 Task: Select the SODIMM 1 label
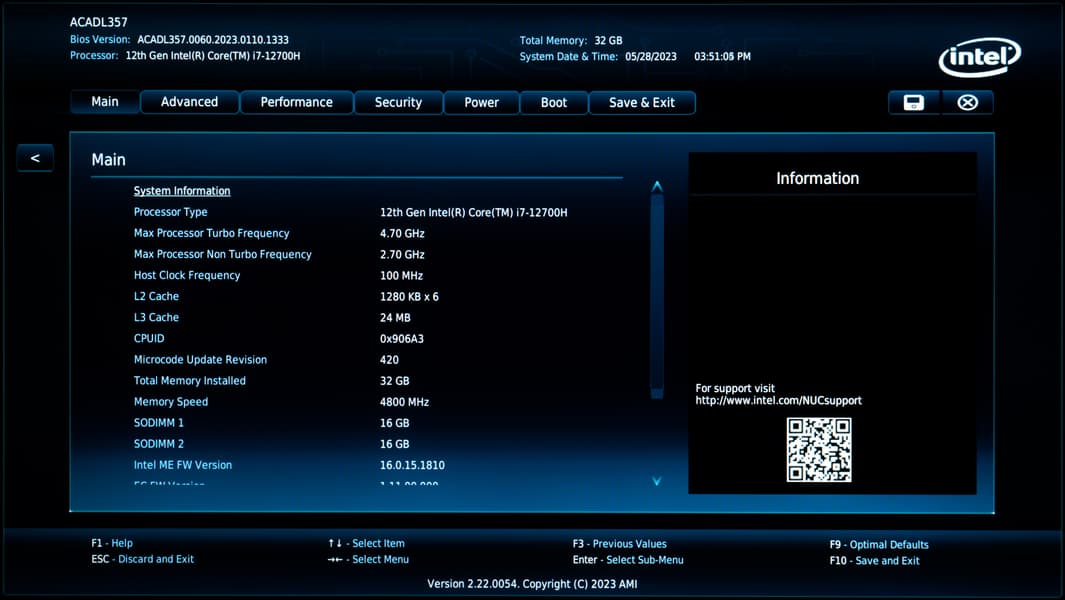[x=158, y=423]
